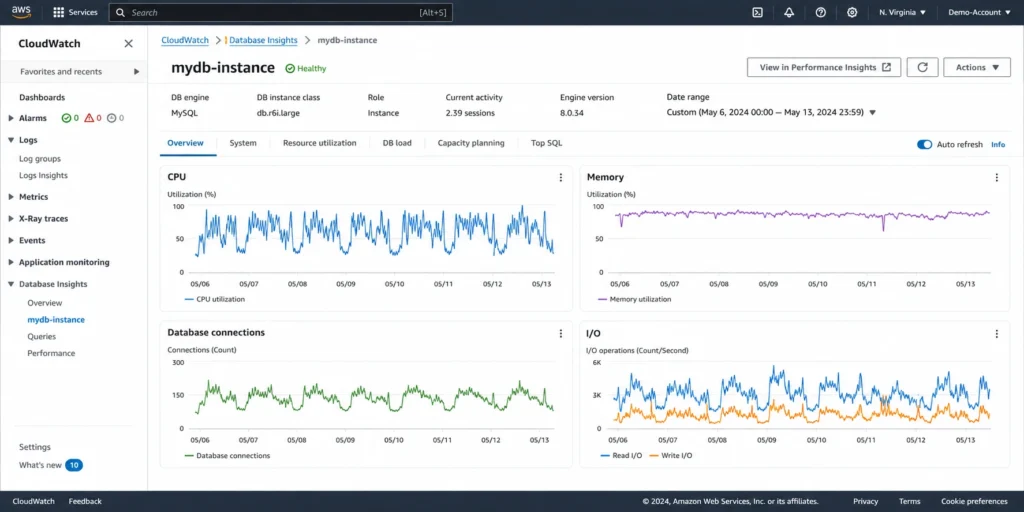Collapse the Logs section
Image resolution: width=1024 pixels, height=512 pixels.
(x=10, y=140)
